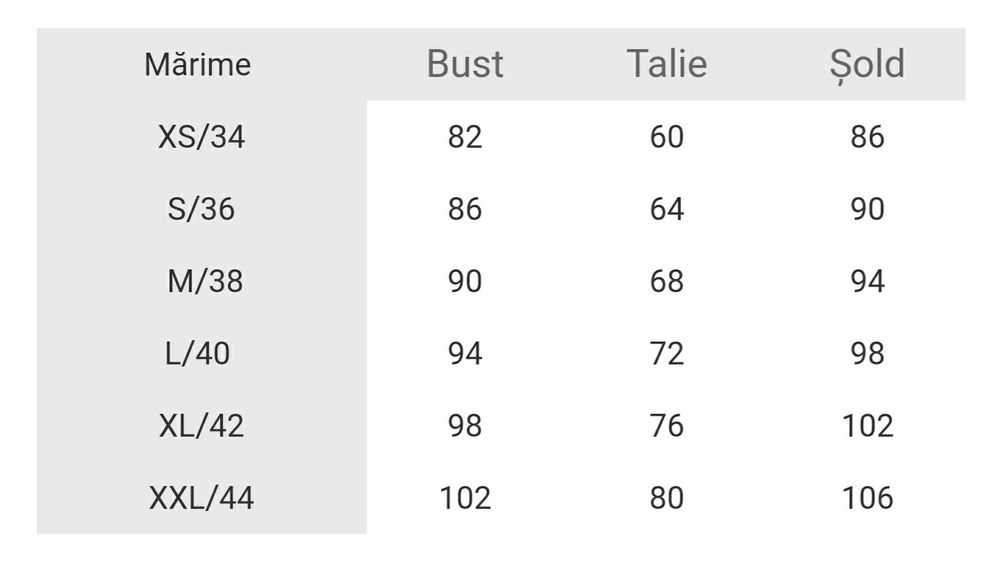Click the Mărime column header
The height and width of the screenshot is (565, 1000).
coord(197,66)
